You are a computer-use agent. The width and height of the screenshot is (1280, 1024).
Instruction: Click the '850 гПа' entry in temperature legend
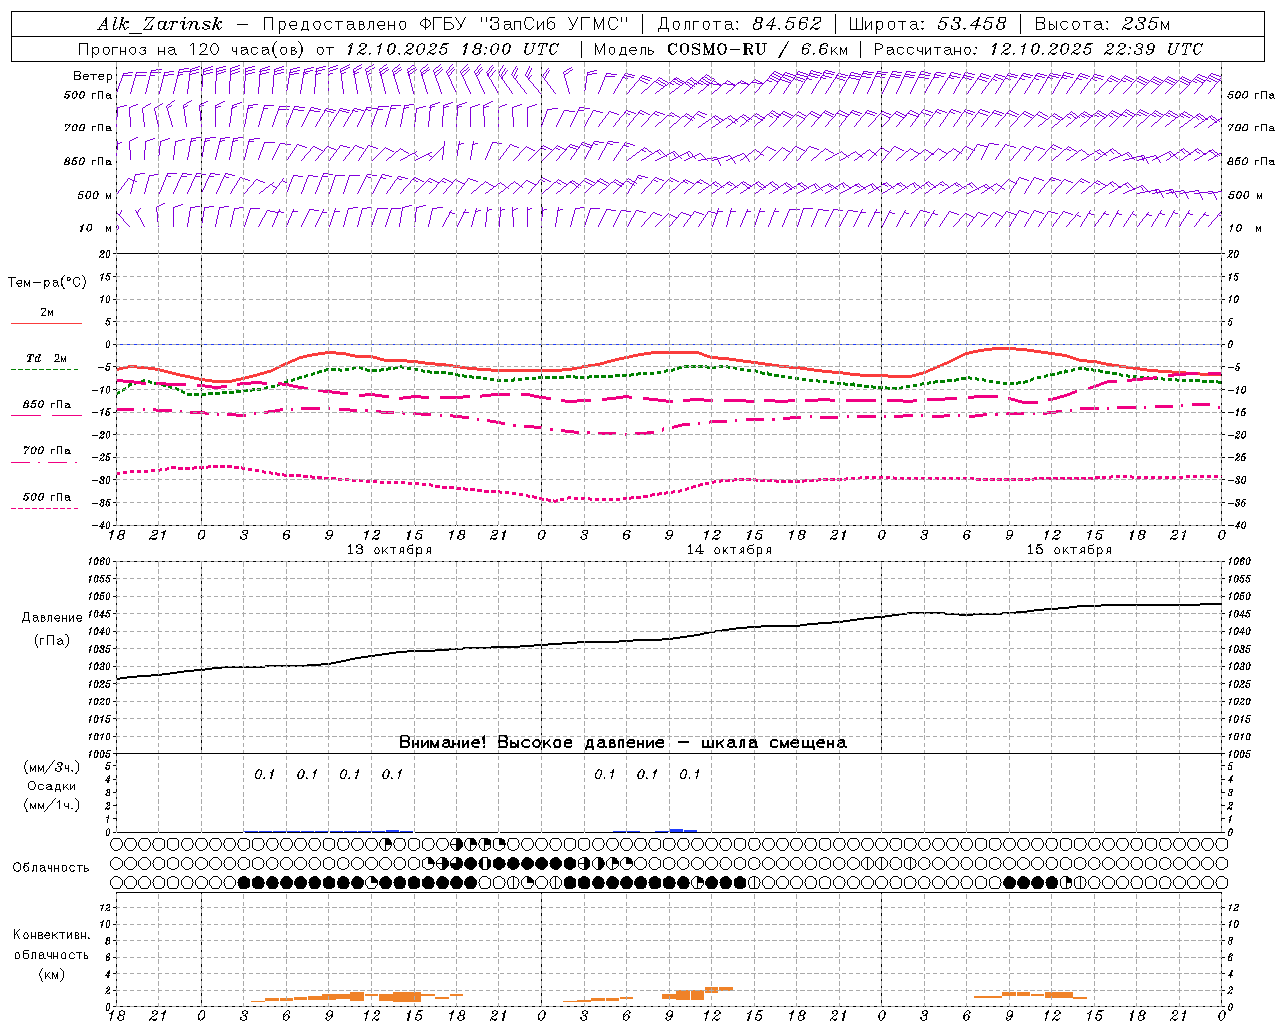(x=47, y=405)
